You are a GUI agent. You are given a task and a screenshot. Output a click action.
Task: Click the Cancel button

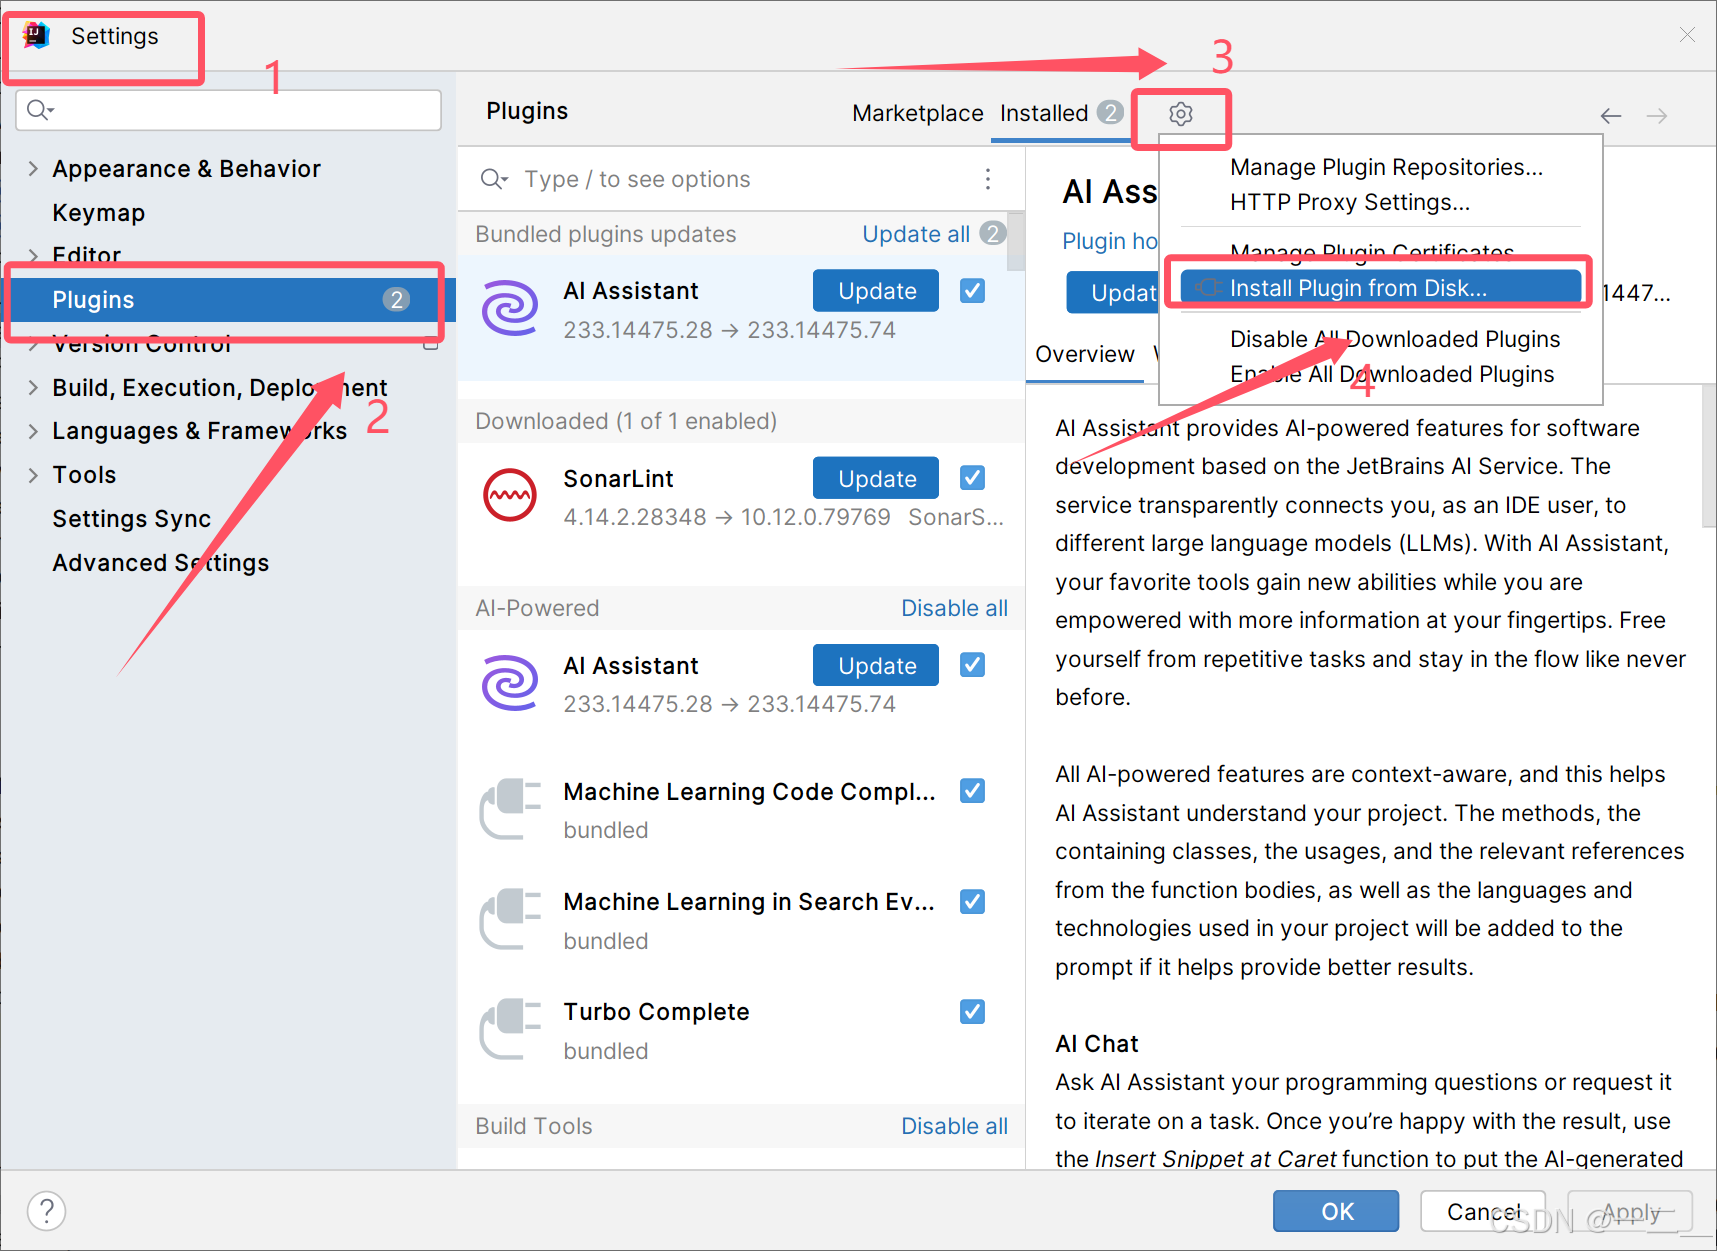[1483, 1211]
